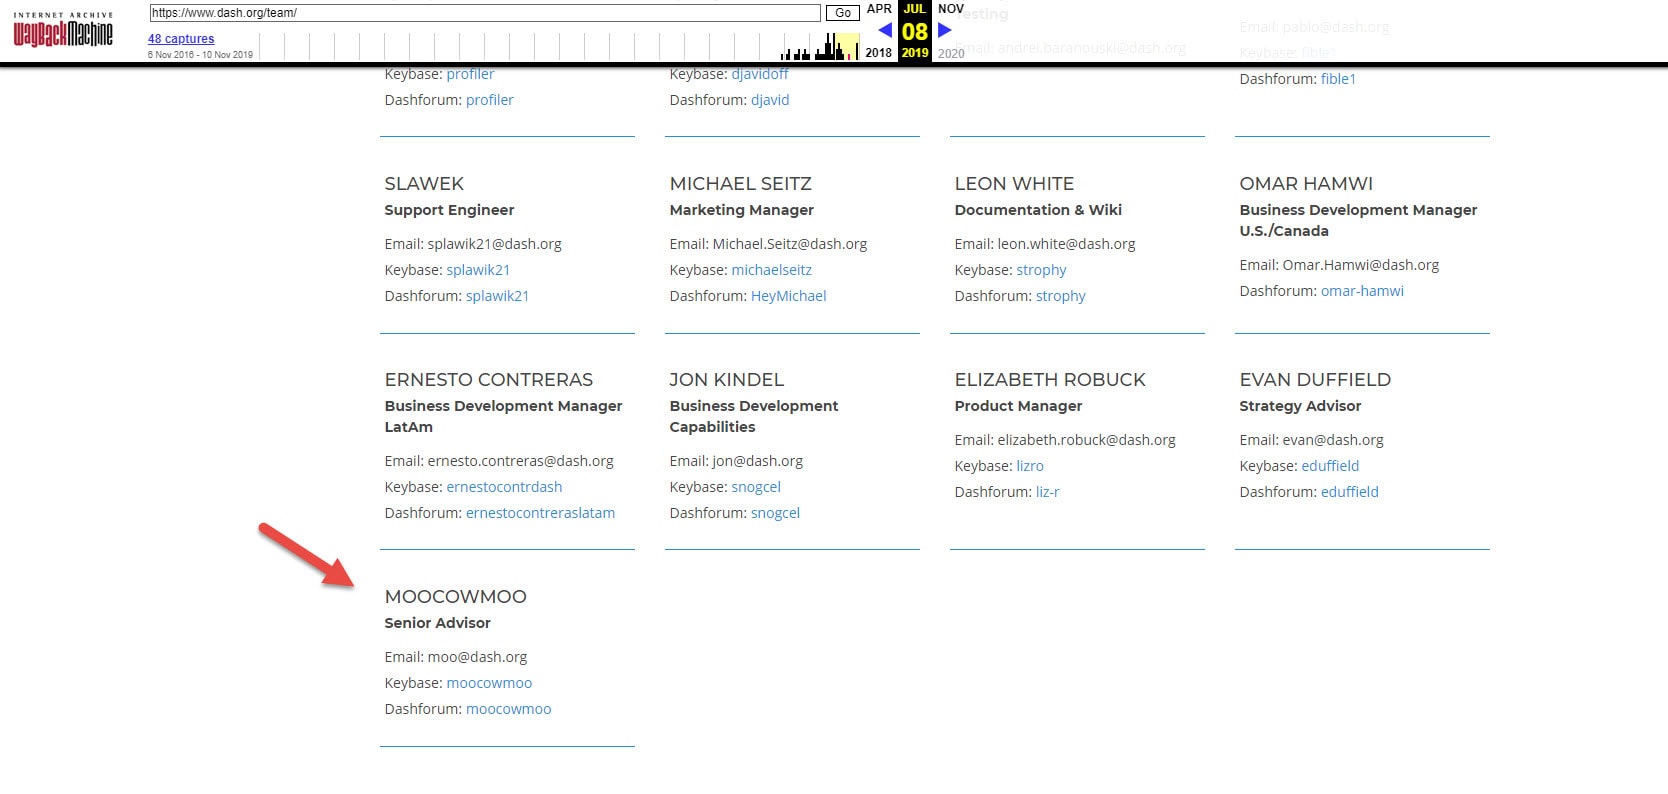Image resolution: width=1668 pixels, height=794 pixels.
Task: Click the Product Manager title
Action: [1018, 406]
